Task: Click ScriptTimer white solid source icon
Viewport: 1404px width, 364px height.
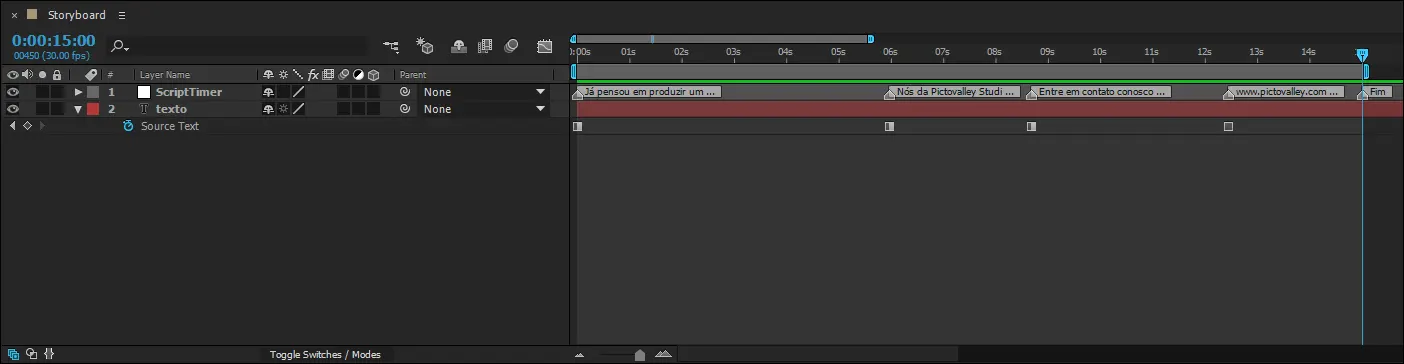Action: pyautogui.click(x=143, y=92)
